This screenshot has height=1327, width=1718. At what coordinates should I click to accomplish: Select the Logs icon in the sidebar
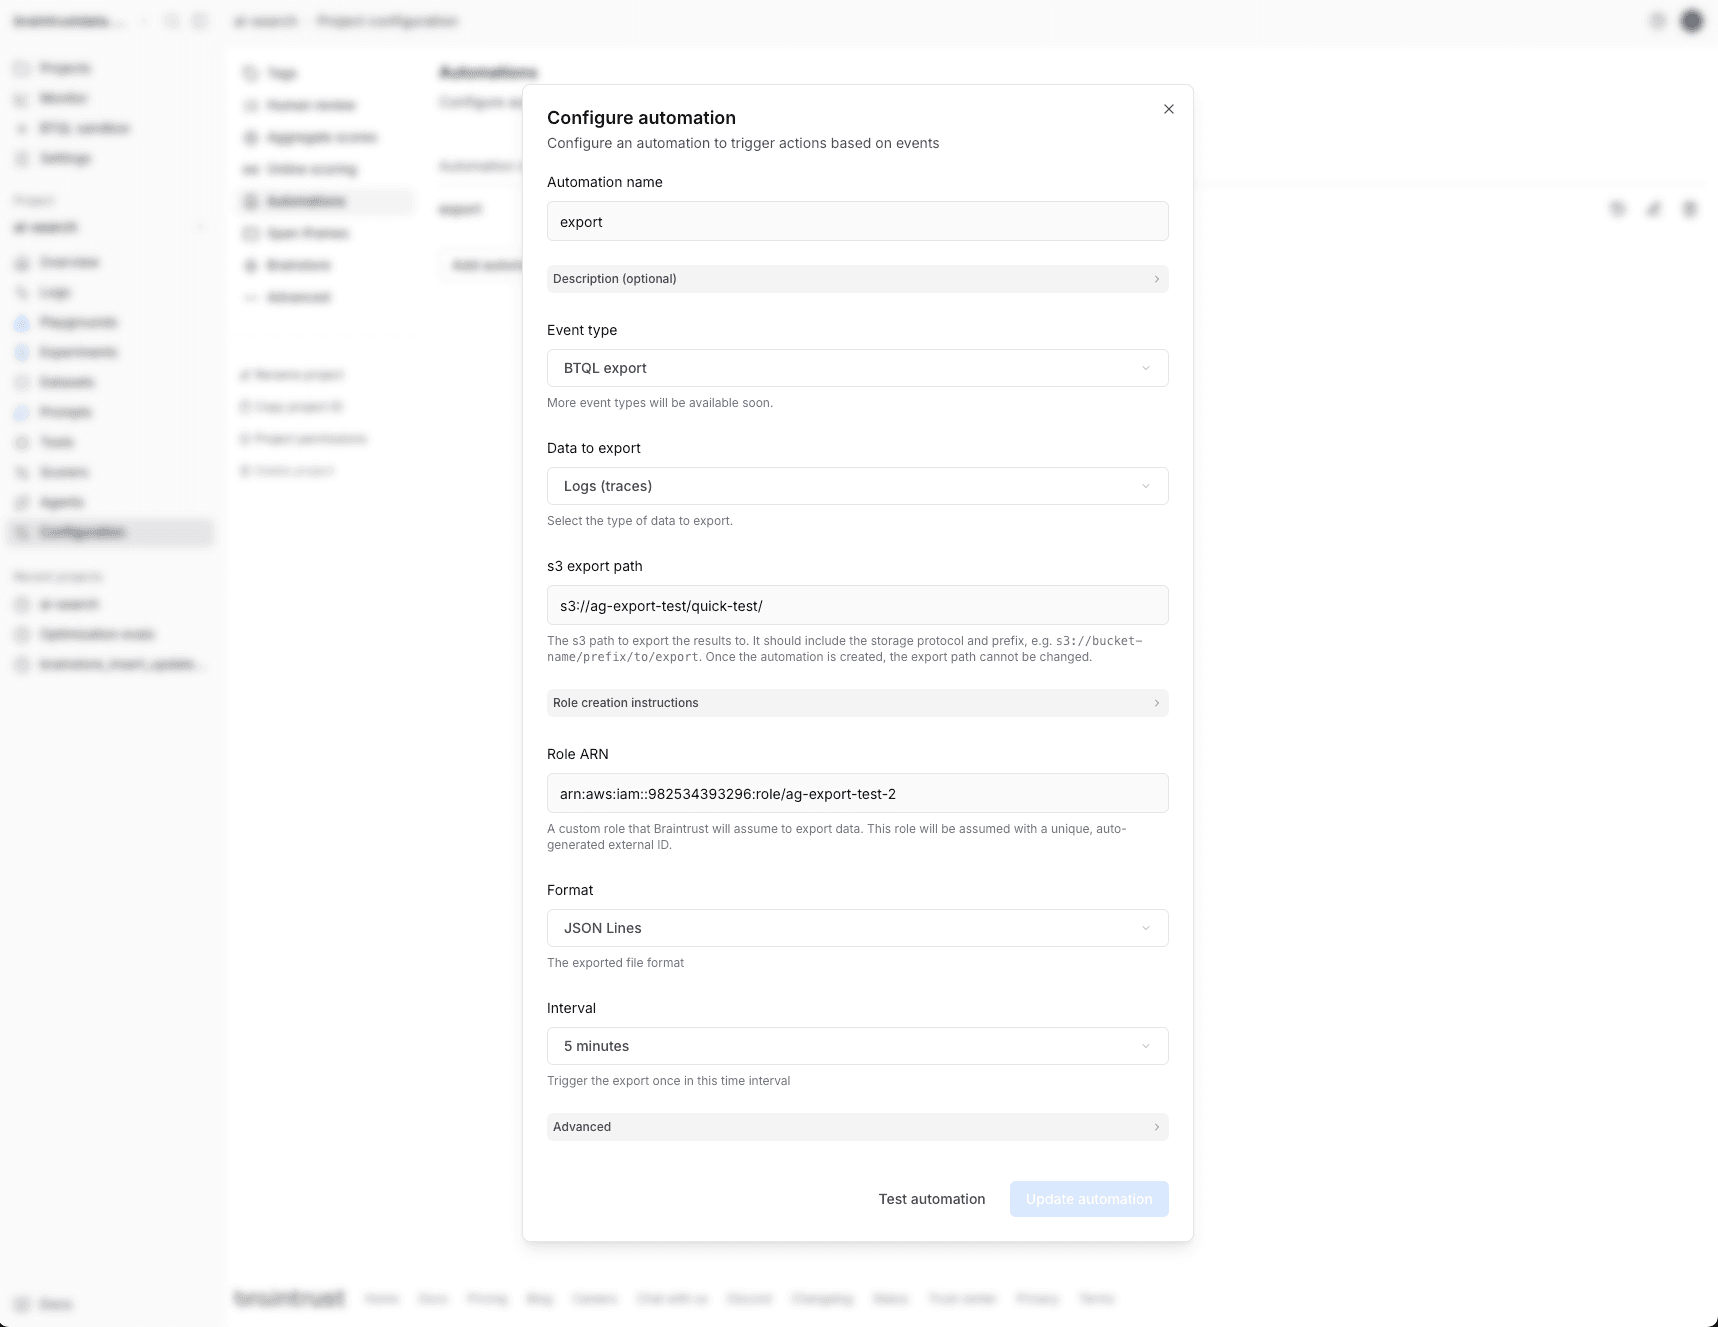(22, 292)
